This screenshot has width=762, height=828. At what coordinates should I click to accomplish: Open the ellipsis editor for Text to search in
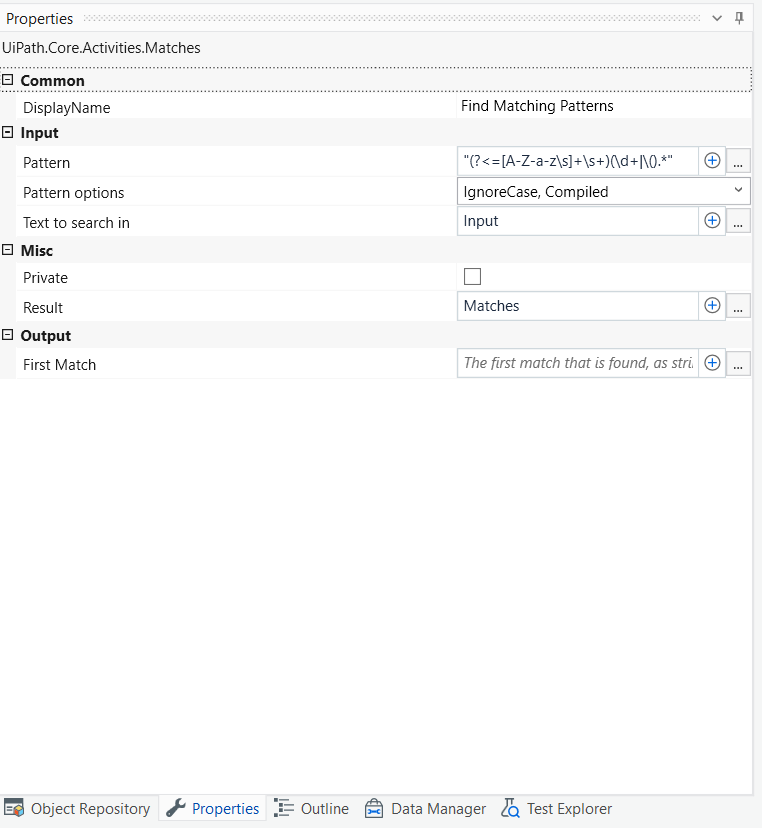[738, 221]
